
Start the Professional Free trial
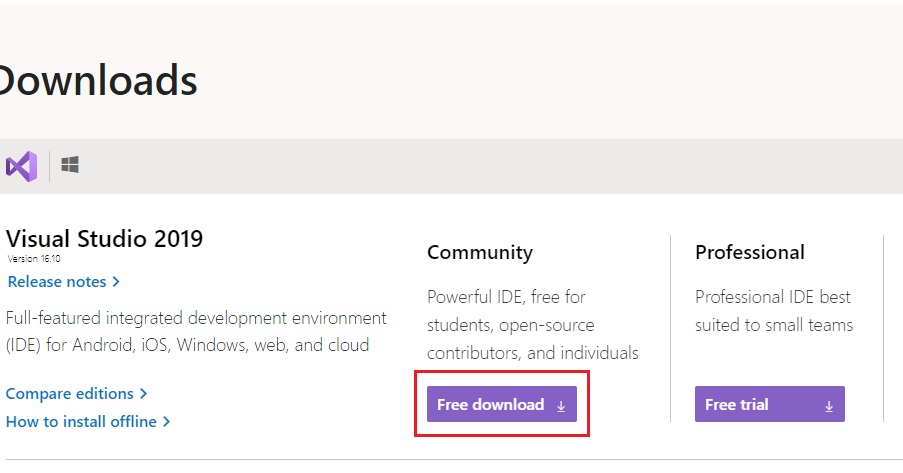769,404
